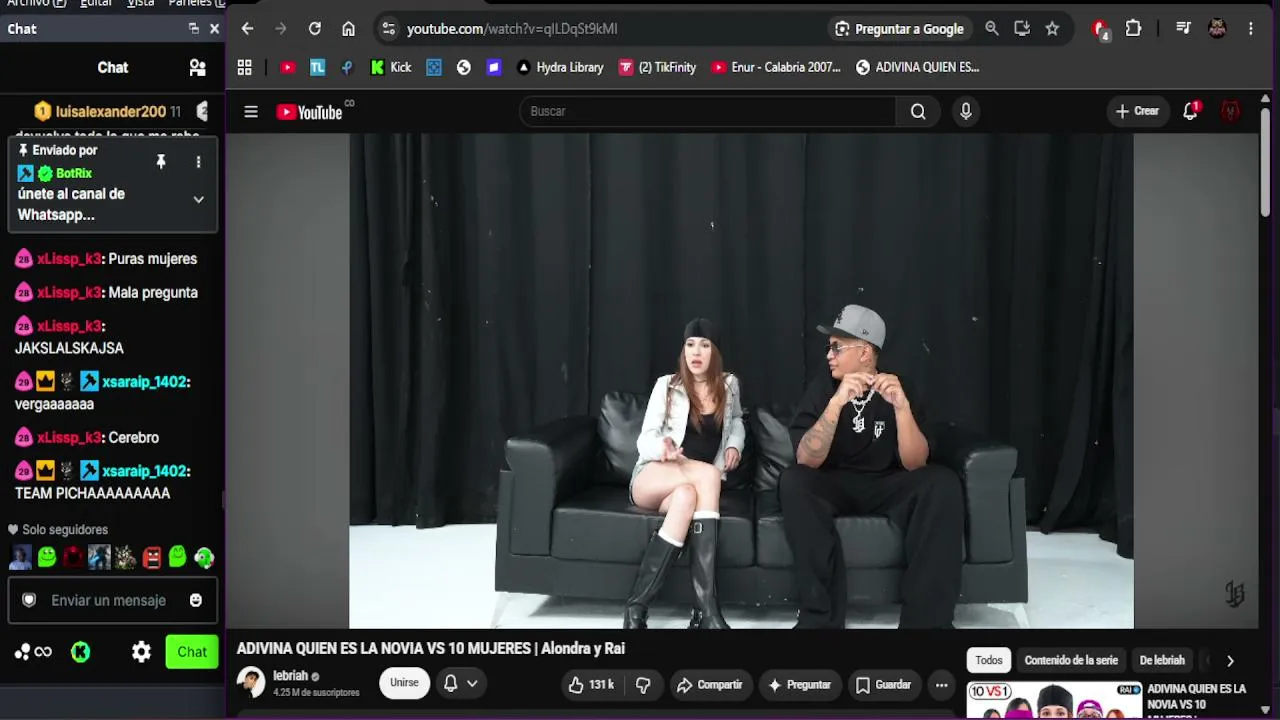Go to YouTube home via logo
1280x720 pixels.
click(x=310, y=112)
